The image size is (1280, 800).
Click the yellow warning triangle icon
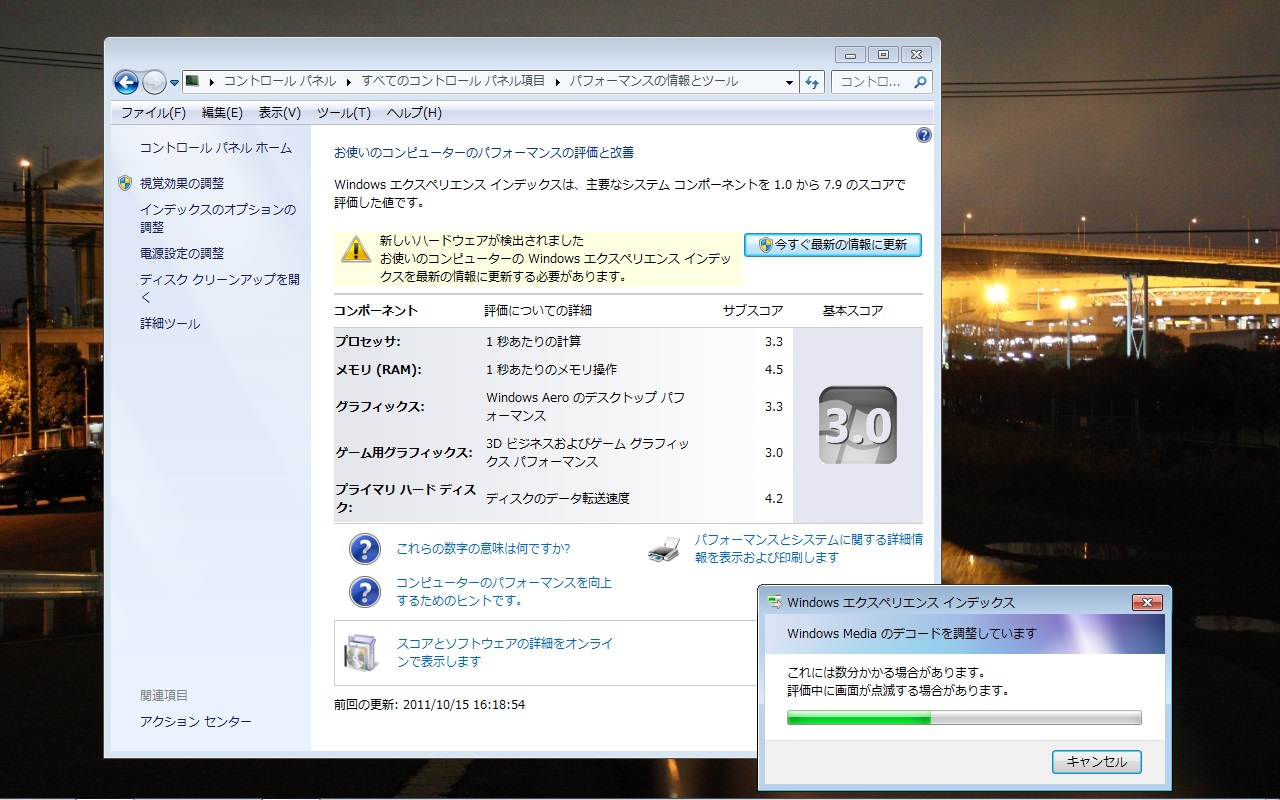click(356, 249)
